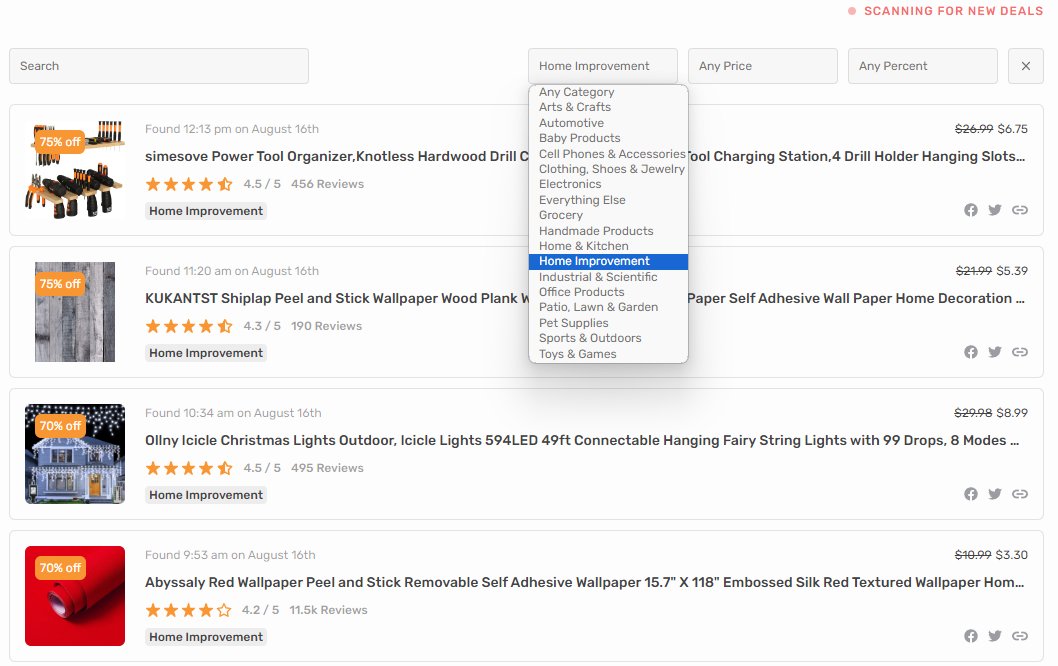Open the Home Improvement category dropdown

tap(603, 66)
